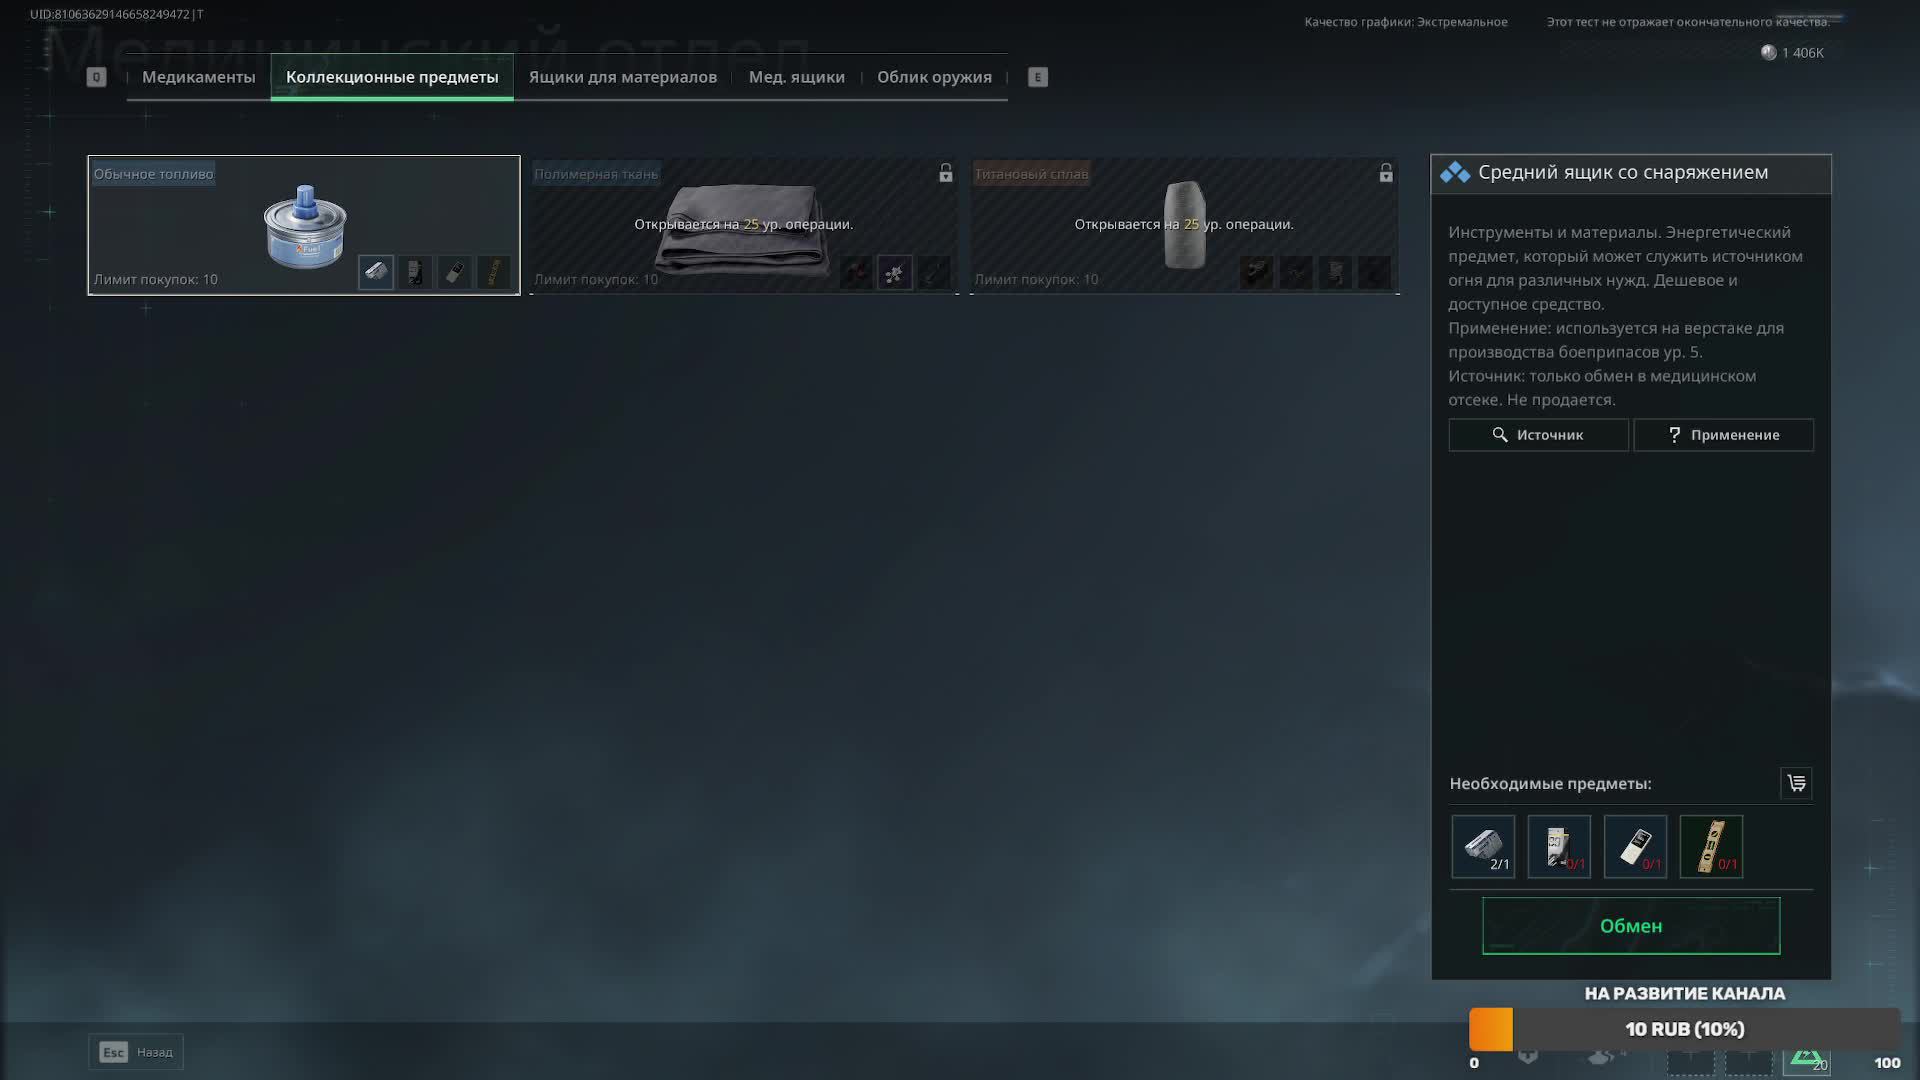Click the Применение button
1920x1080 pixels.
click(1723, 435)
